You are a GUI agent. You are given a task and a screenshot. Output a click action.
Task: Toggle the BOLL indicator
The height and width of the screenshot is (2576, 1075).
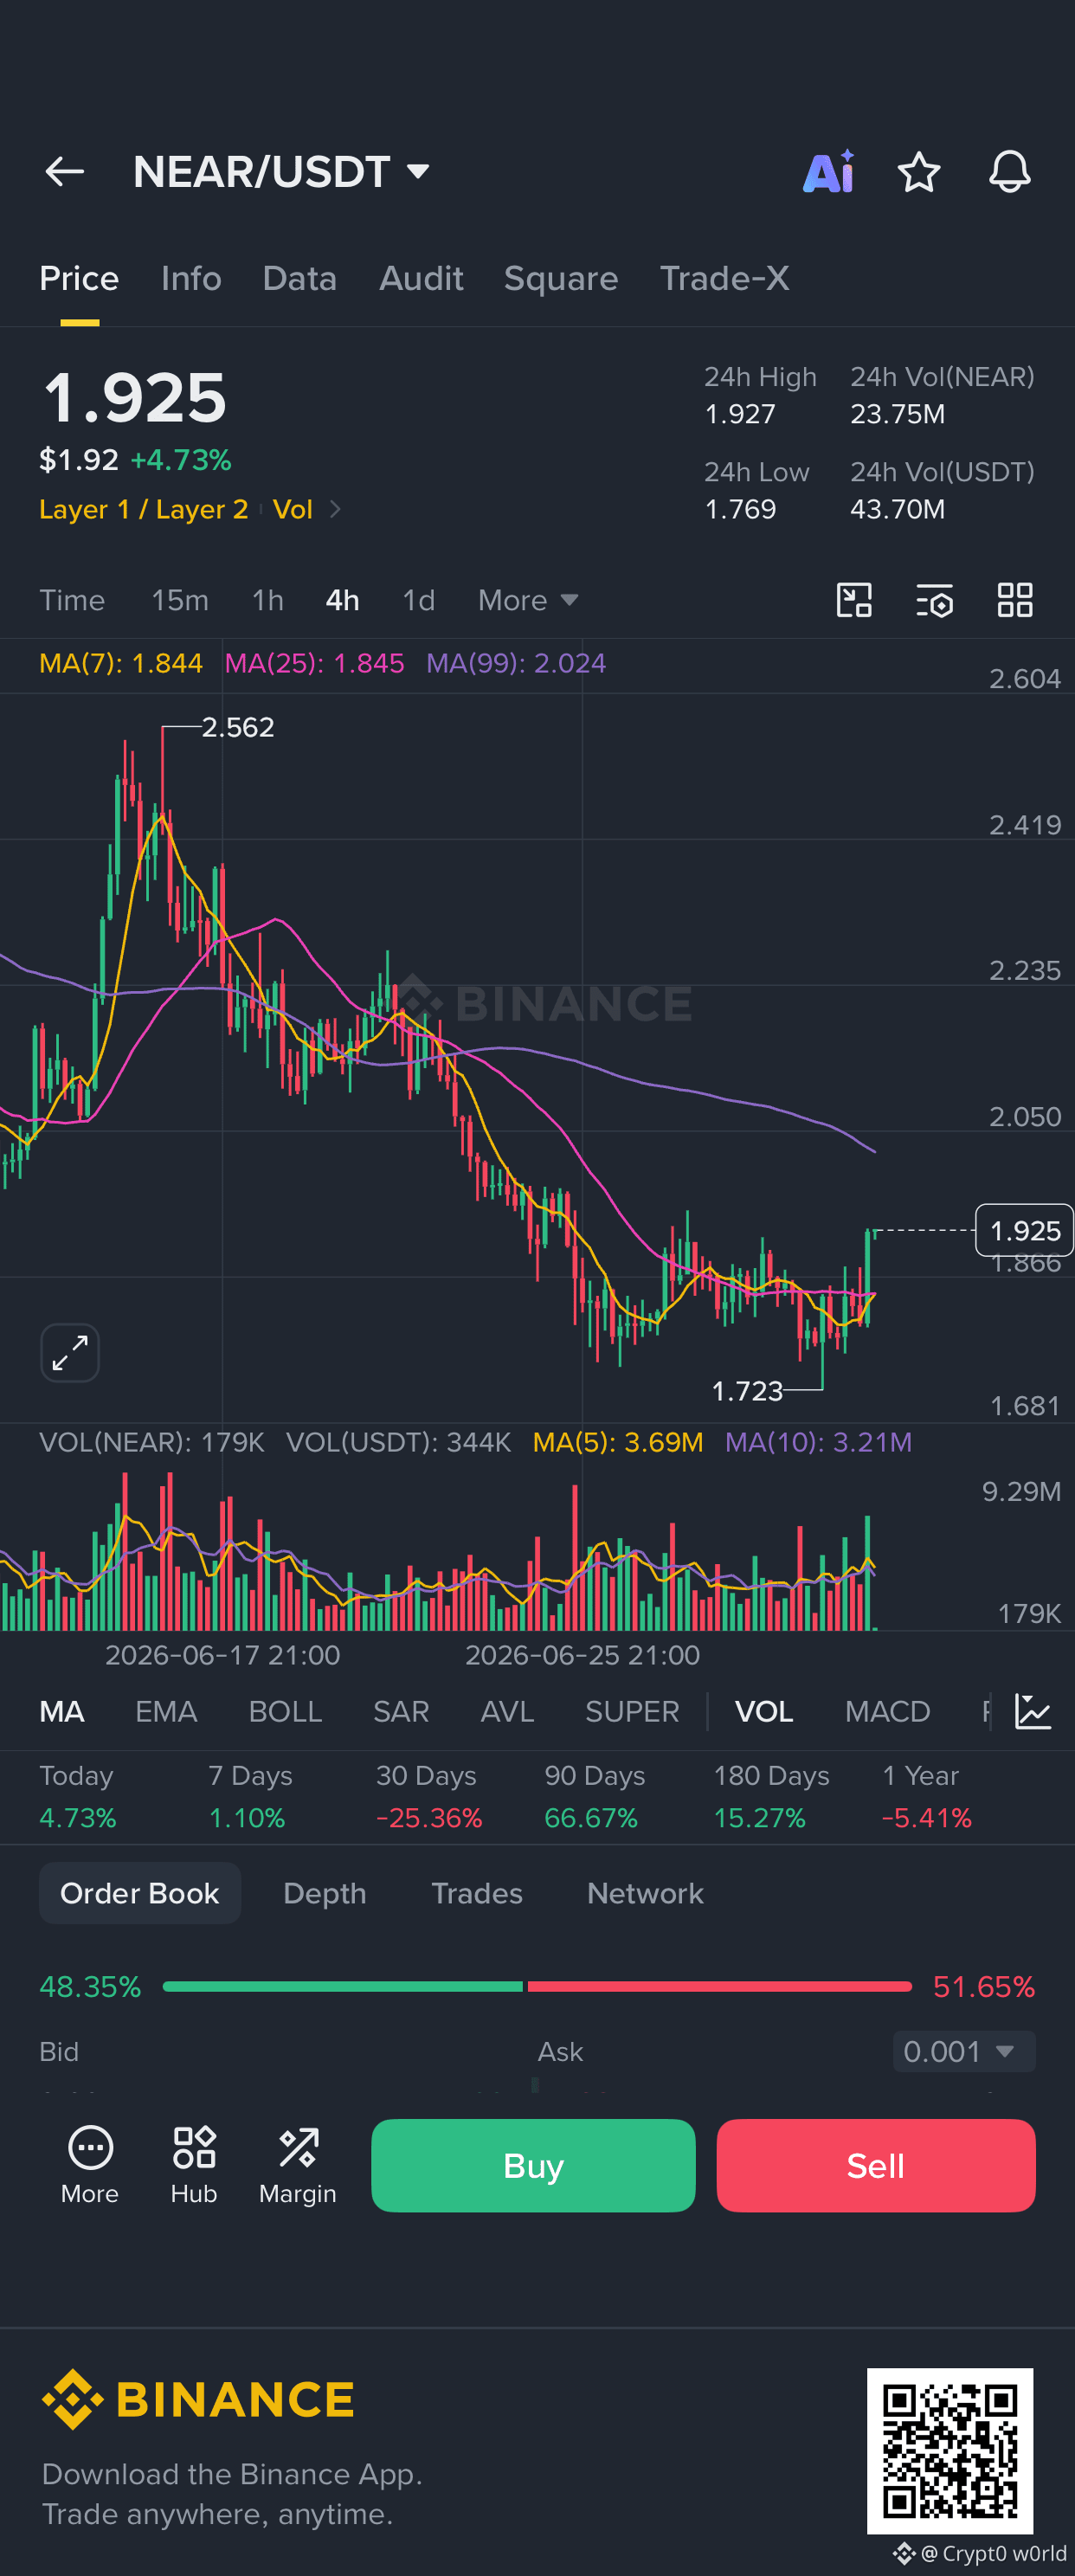click(285, 1712)
